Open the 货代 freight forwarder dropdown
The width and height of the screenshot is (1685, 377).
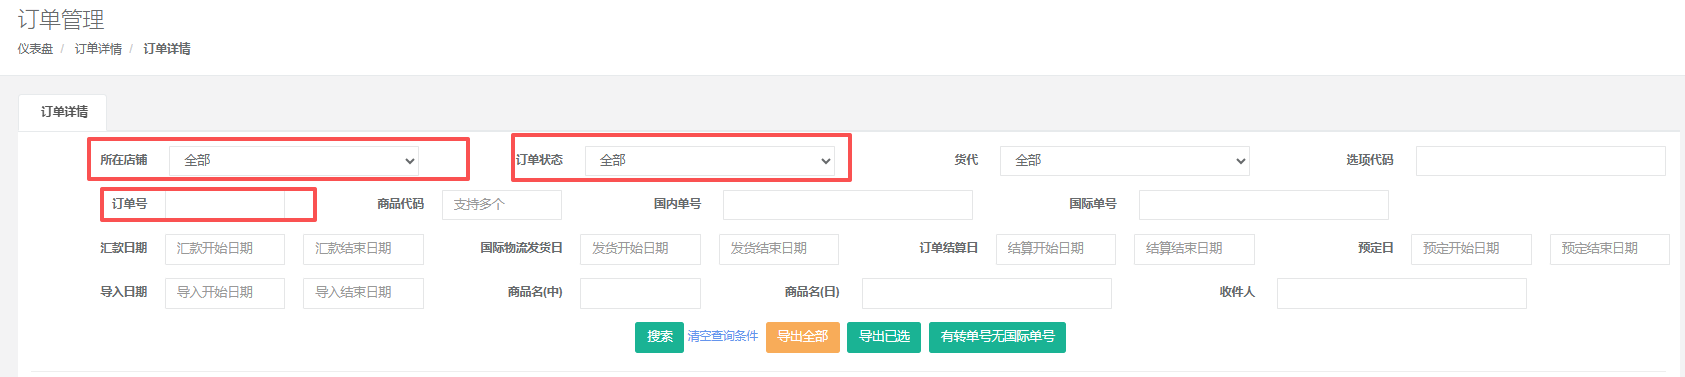tap(1125, 160)
